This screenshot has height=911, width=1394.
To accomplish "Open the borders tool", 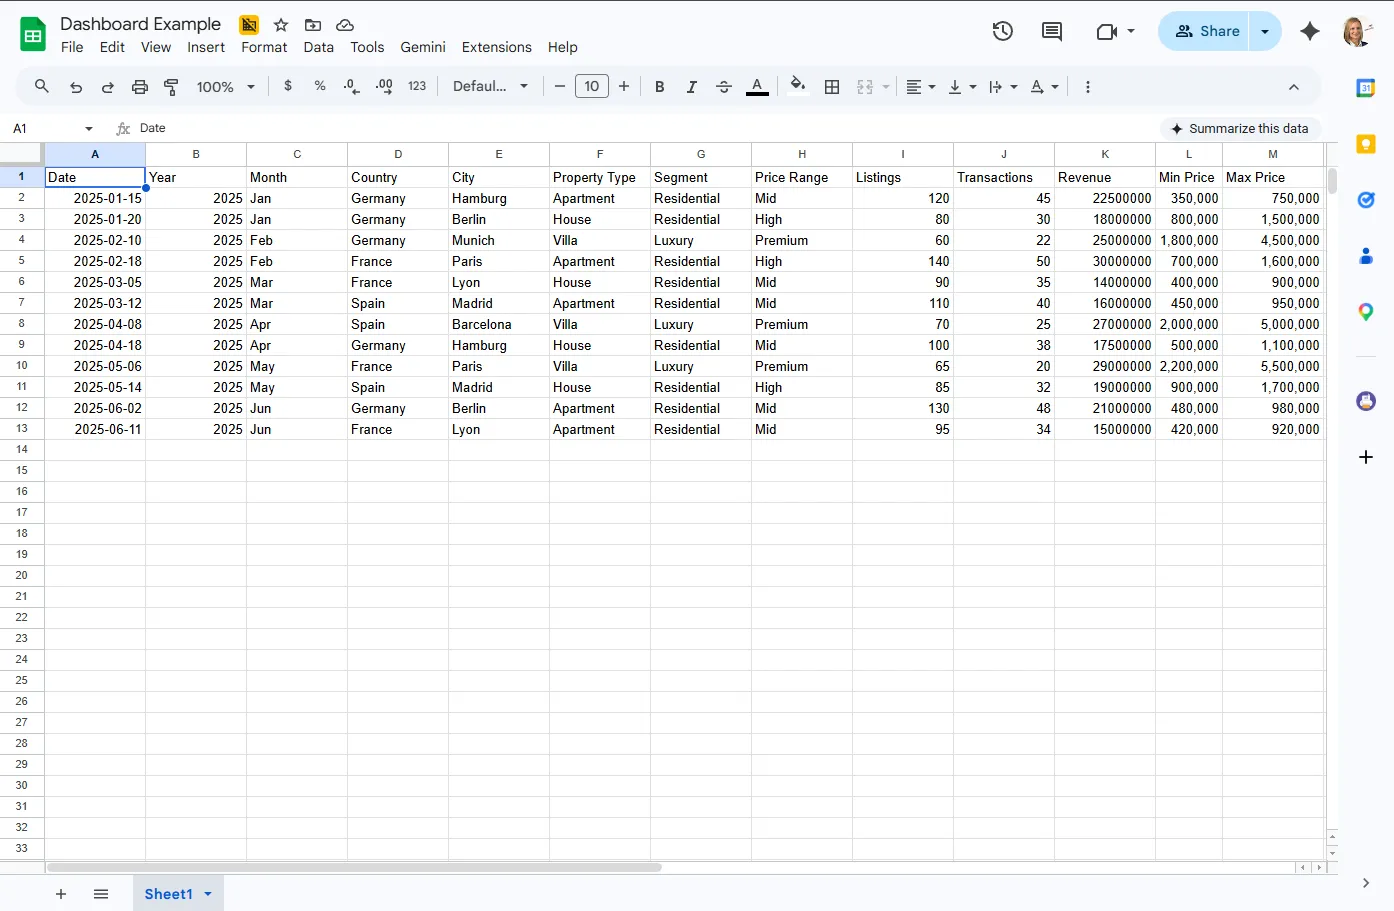I will 832,87.
